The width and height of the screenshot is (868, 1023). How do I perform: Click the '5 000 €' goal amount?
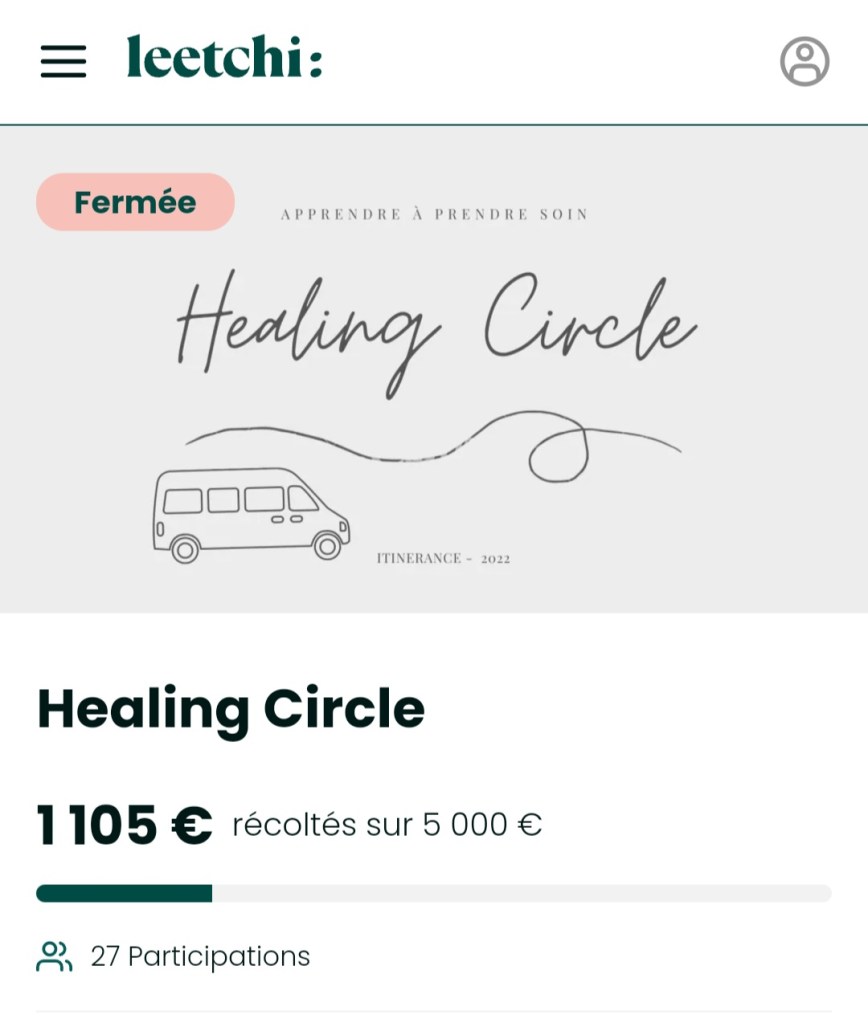point(482,825)
